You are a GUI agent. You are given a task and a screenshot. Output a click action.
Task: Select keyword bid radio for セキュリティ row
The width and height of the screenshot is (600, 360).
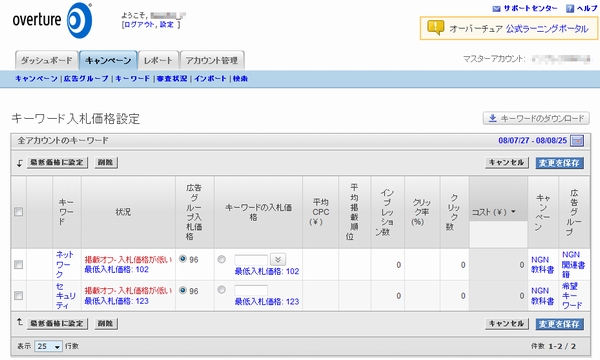[x=222, y=290]
